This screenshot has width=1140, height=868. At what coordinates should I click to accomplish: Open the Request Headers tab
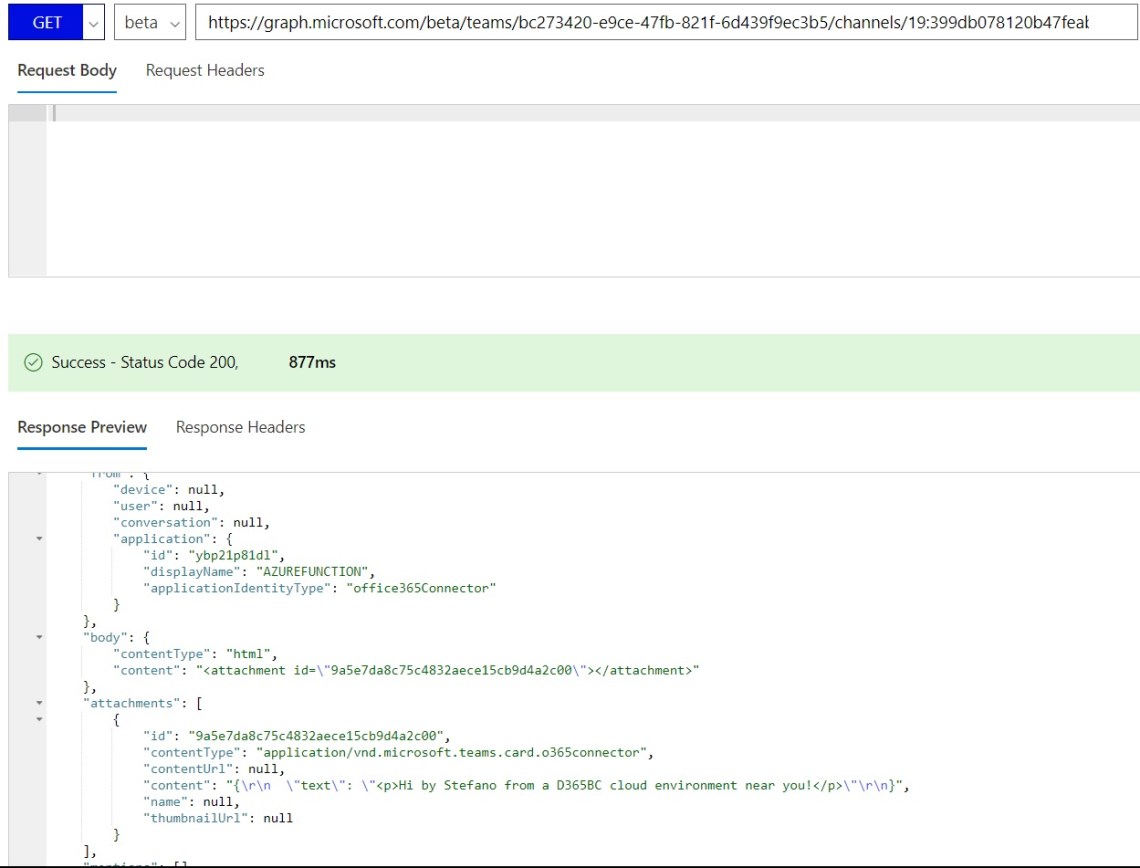205,70
